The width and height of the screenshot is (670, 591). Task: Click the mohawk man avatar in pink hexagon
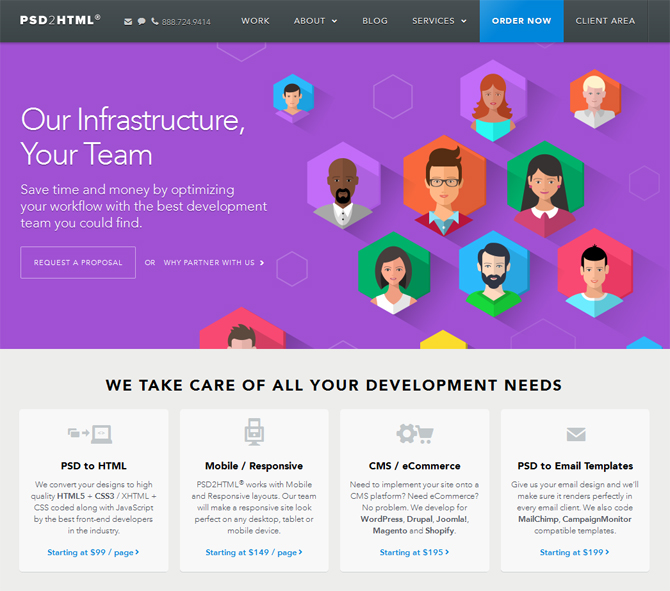(594, 273)
